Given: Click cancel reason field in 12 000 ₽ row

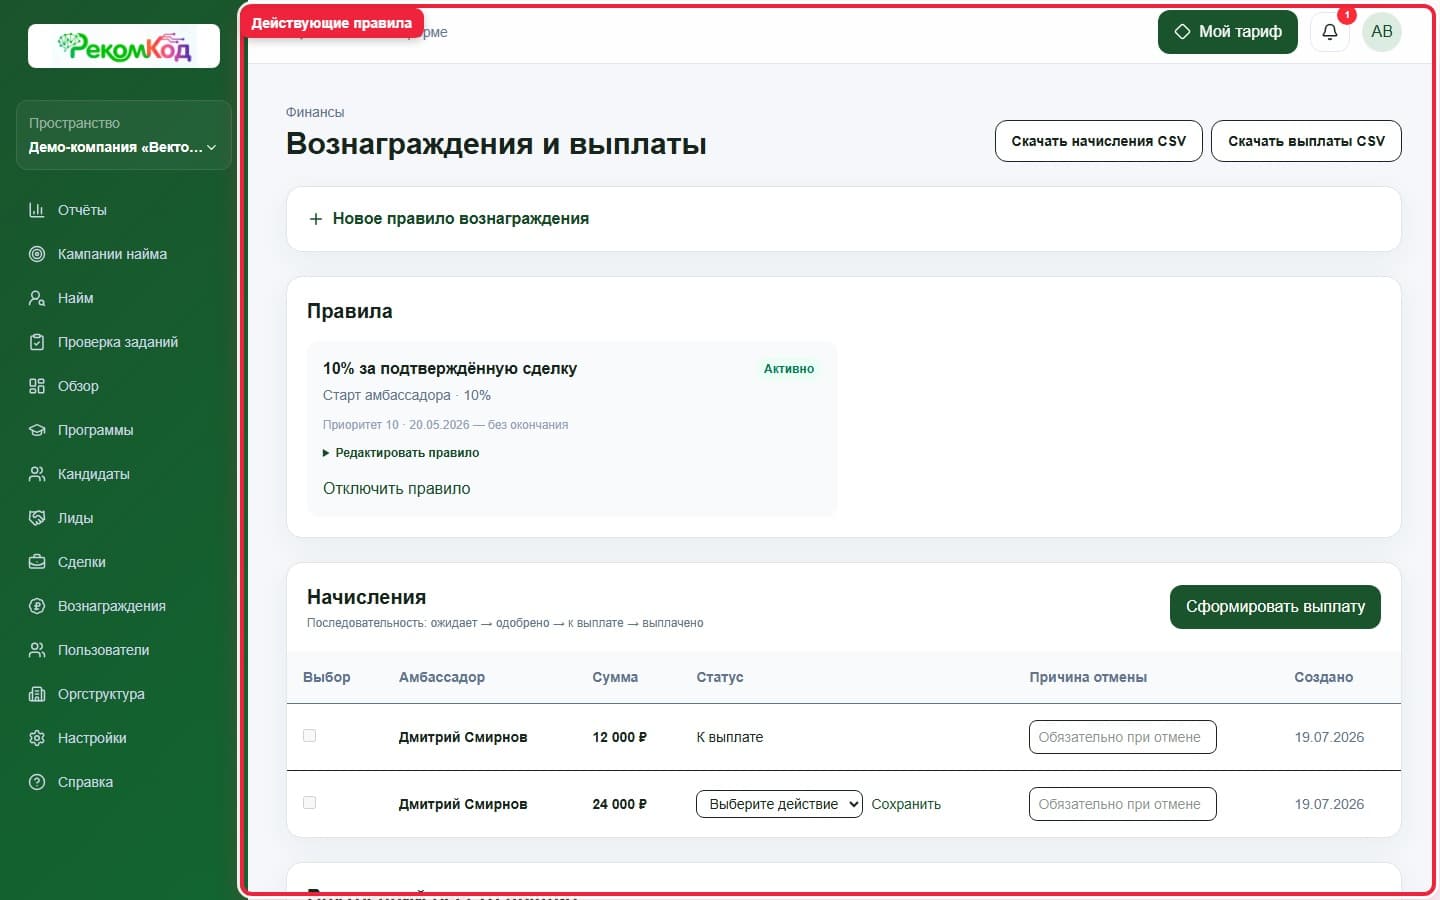Looking at the screenshot, I should point(1122,737).
